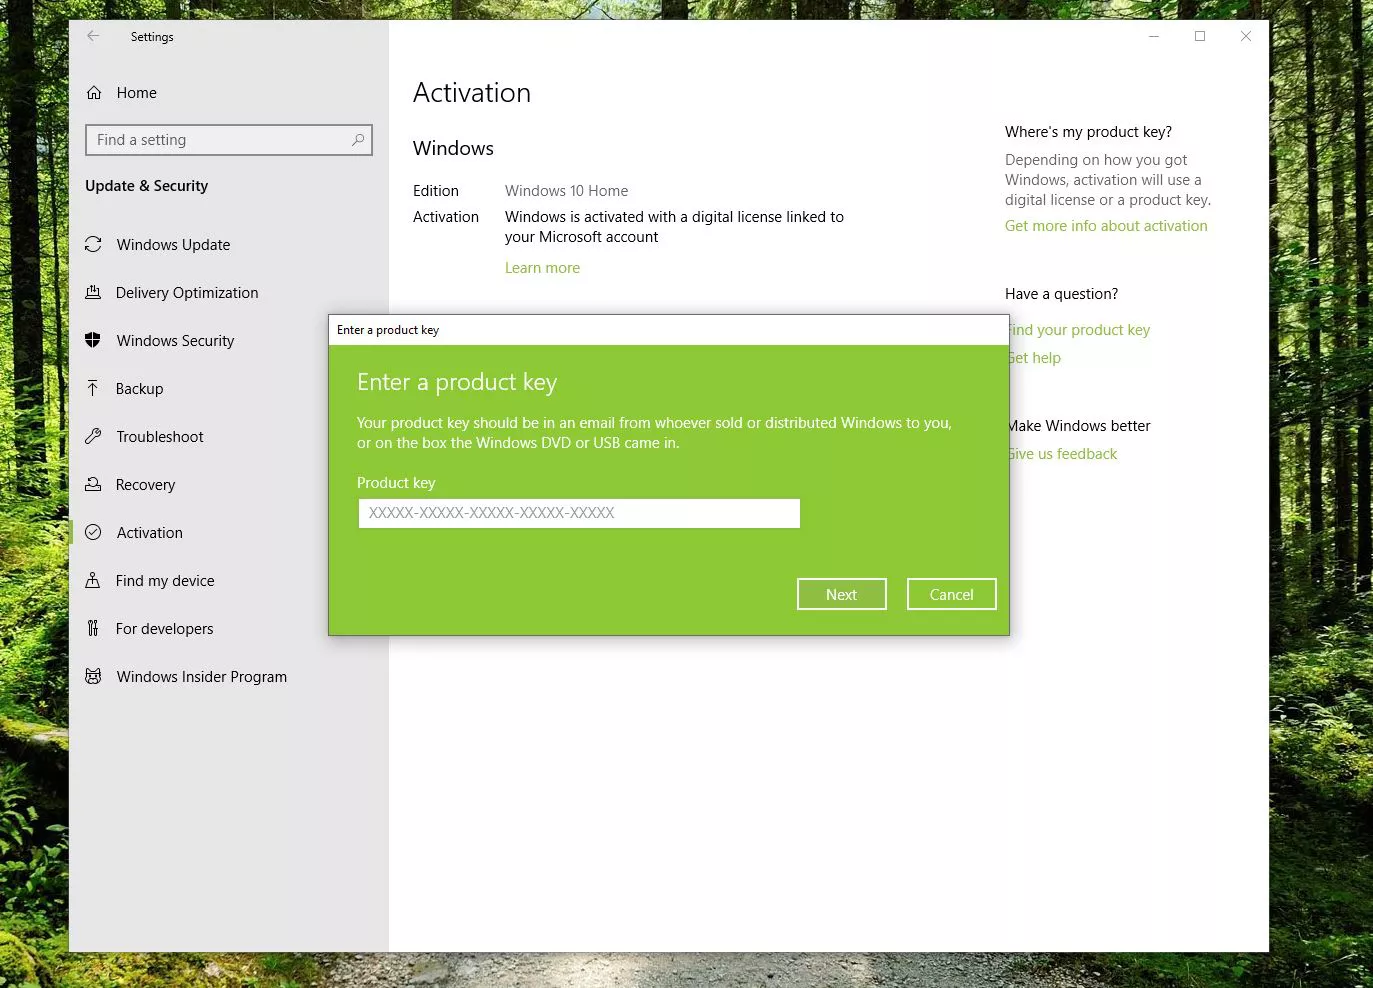Click Next in the product key dialog

point(842,594)
